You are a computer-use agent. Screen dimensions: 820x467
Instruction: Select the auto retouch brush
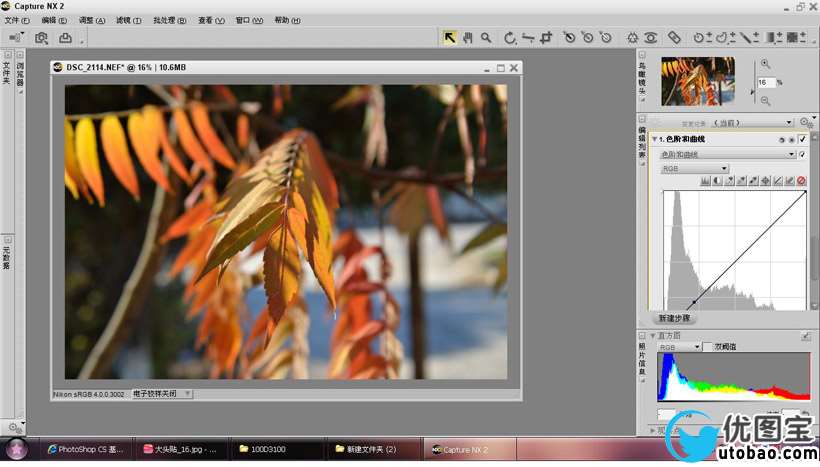(x=674, y=38)
